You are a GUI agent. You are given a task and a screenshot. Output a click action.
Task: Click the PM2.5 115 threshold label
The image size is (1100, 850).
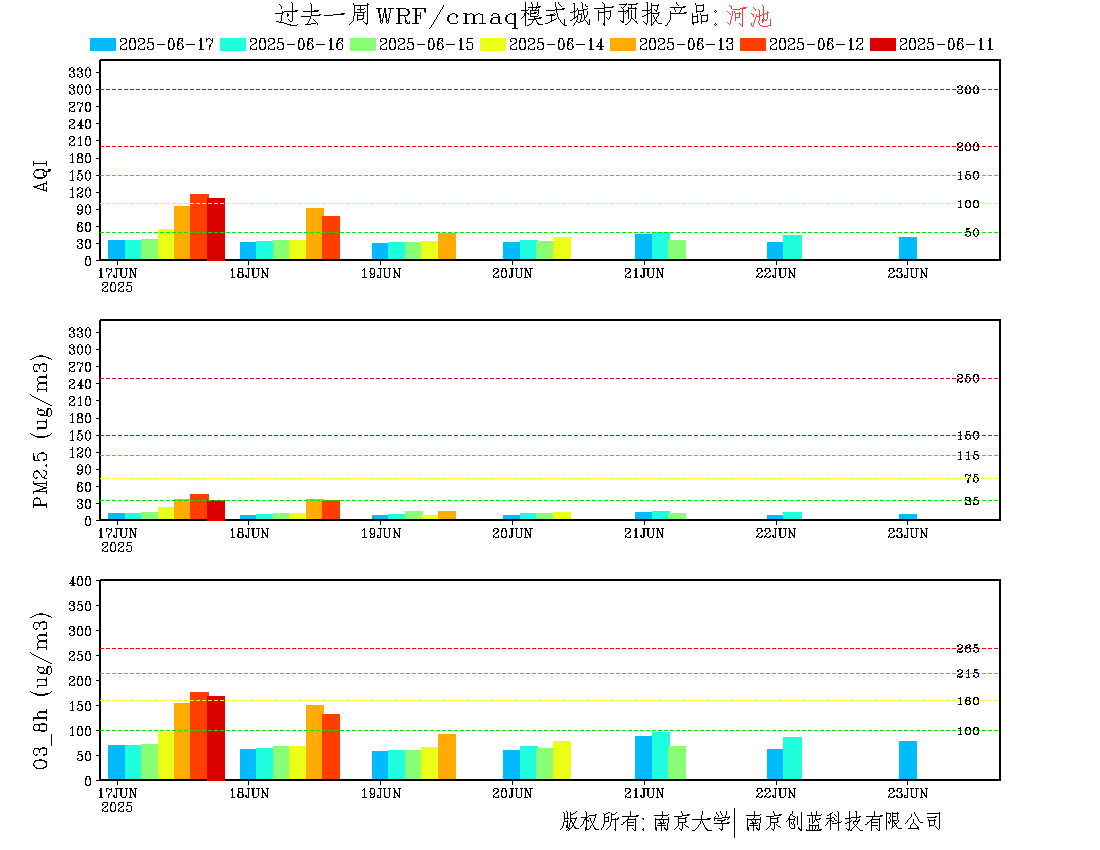tap(968, 456)
